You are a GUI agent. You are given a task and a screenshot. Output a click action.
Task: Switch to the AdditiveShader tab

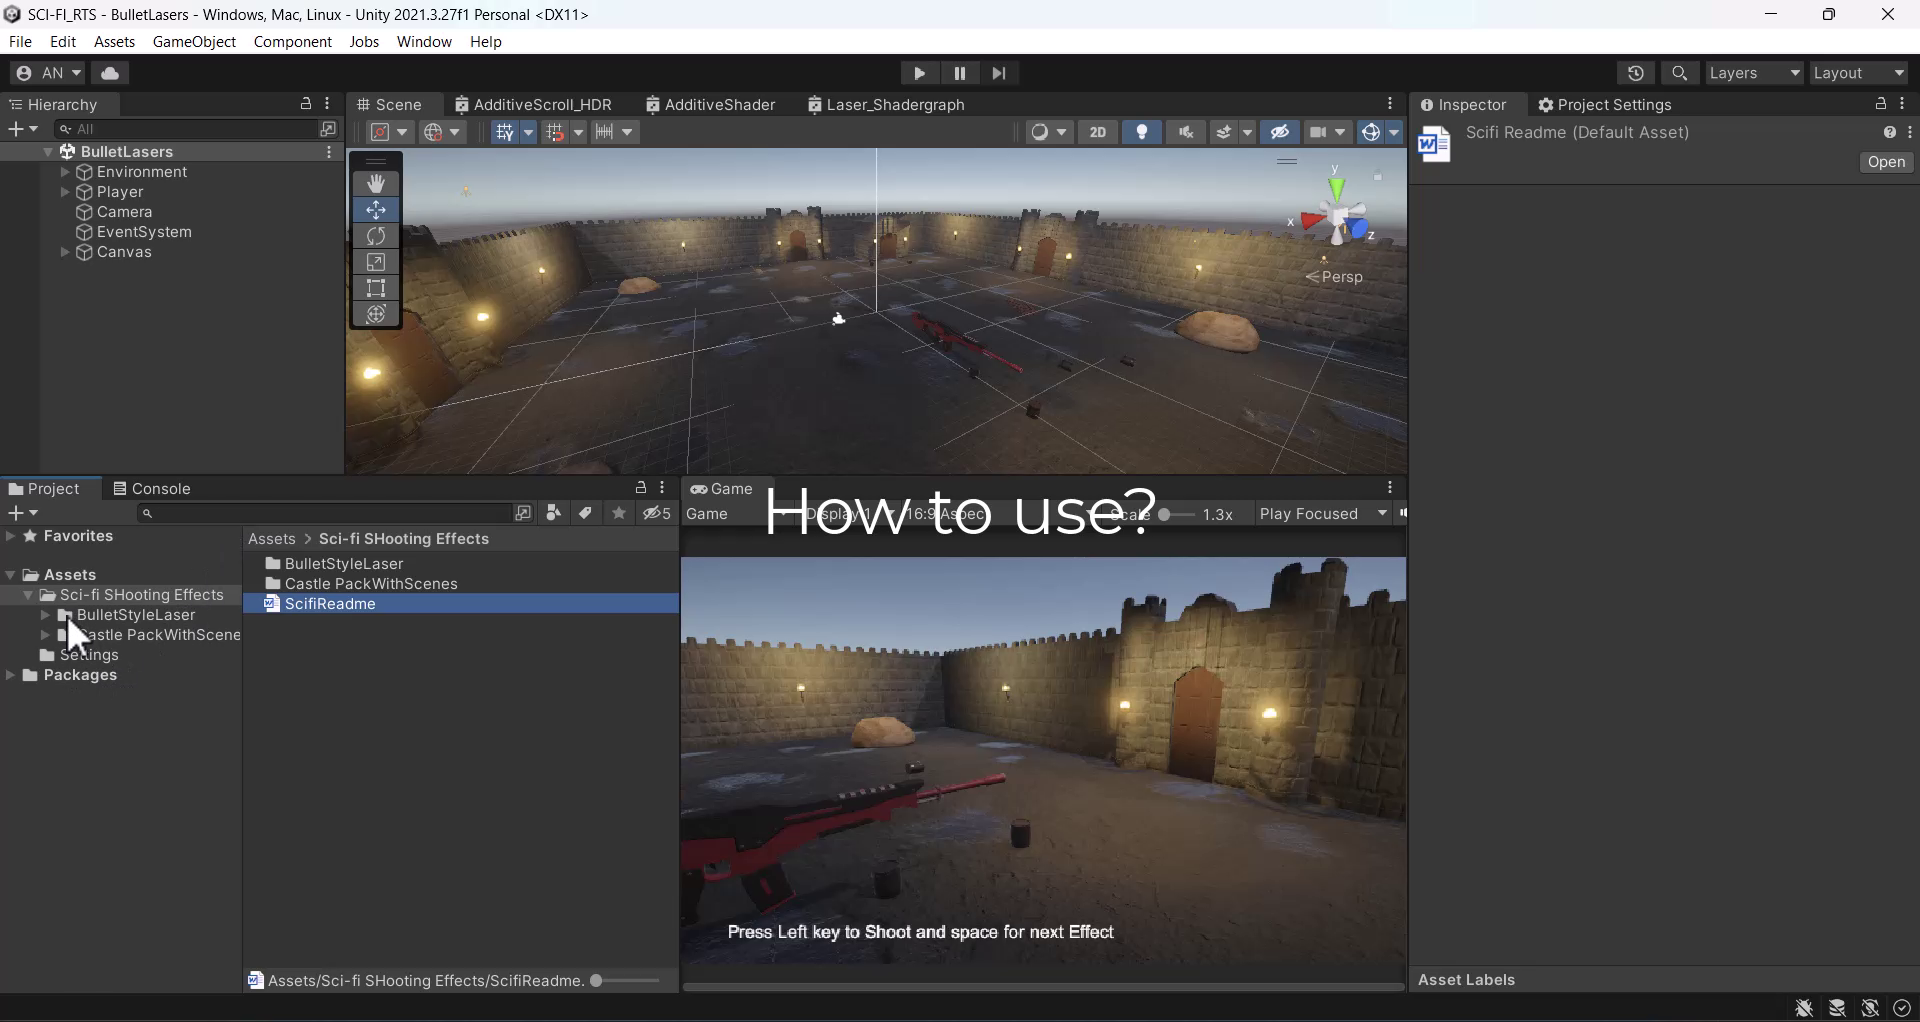click(711, 105)
